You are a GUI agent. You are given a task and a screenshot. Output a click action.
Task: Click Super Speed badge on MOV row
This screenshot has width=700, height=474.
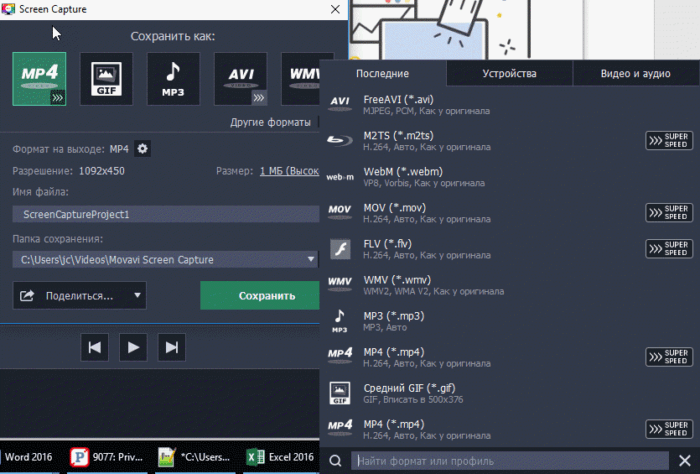[x=669, y=213]
